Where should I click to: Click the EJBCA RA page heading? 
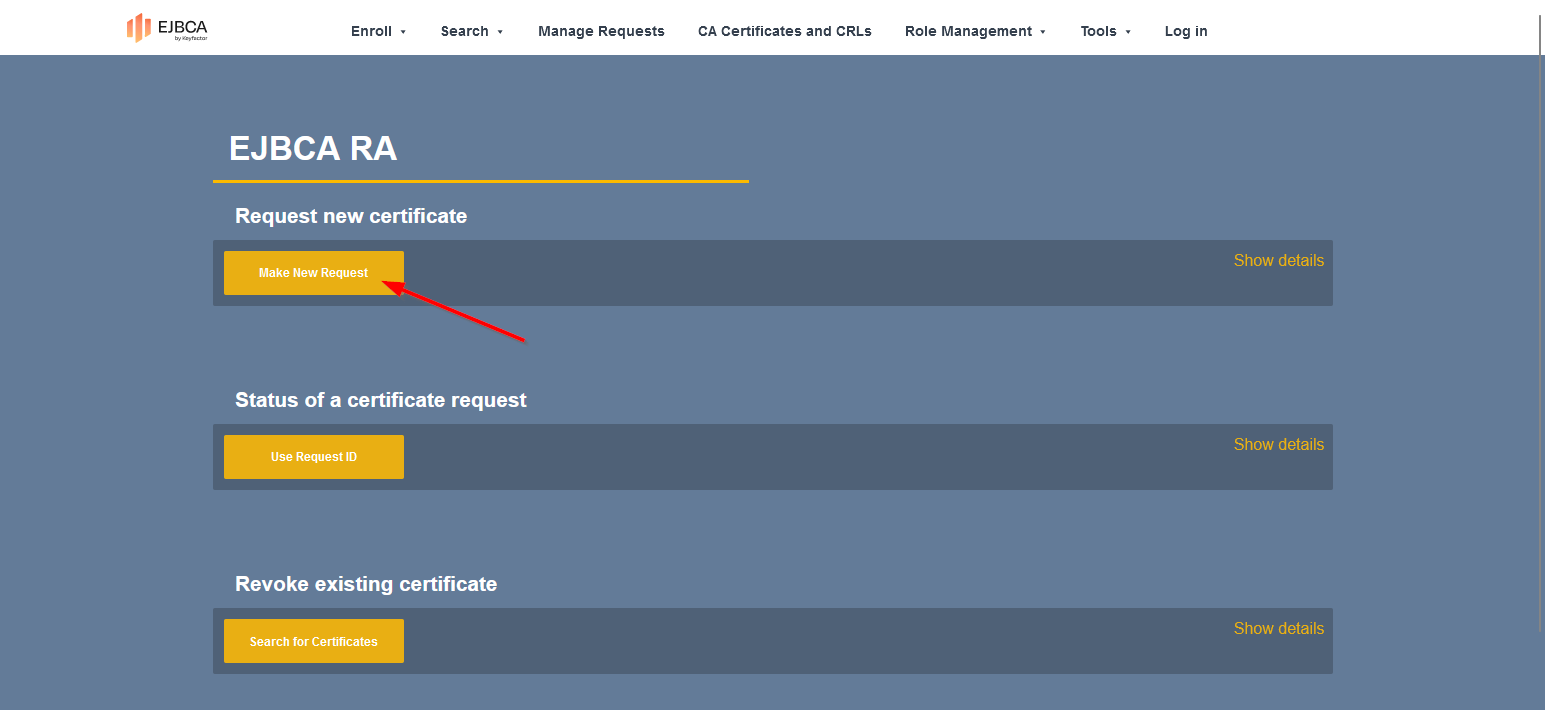coord(313,149)
